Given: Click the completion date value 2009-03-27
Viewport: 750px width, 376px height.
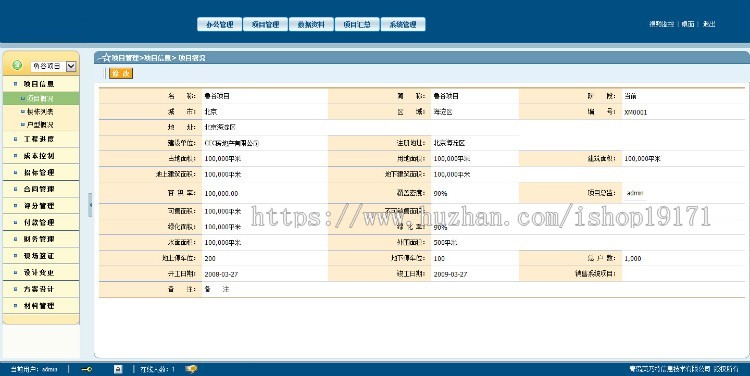Looking at the screenshot, I should coord(450,275).
